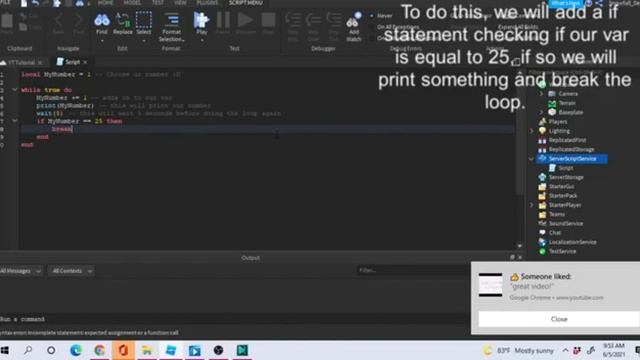Open File Explorer from the taskbar

pos(147,351)
